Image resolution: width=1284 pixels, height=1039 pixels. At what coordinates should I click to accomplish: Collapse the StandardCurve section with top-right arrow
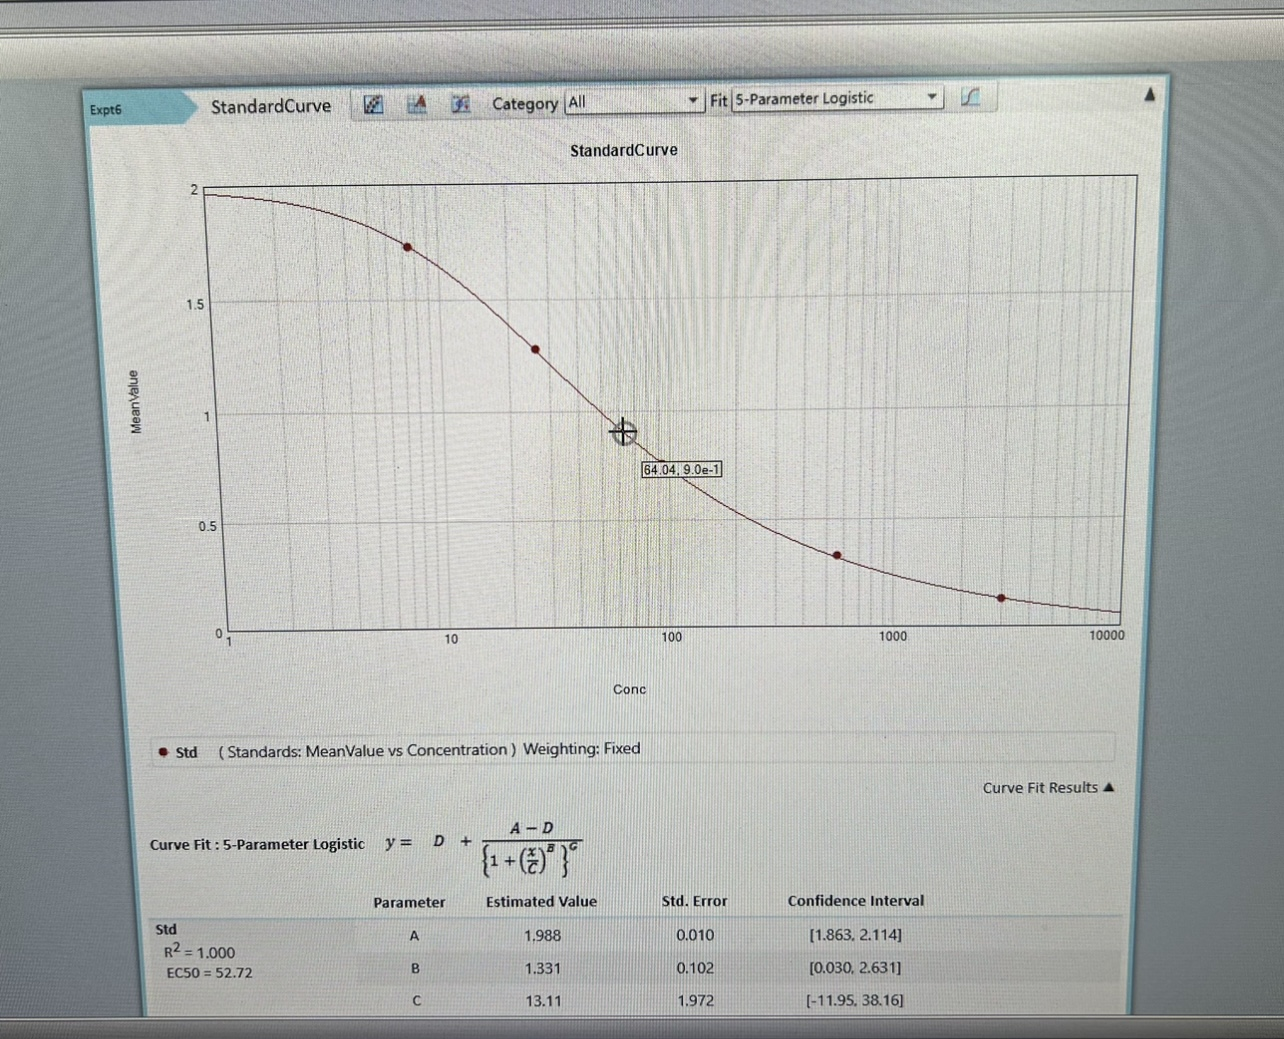pyautogui.click(x=1149, y=95)
